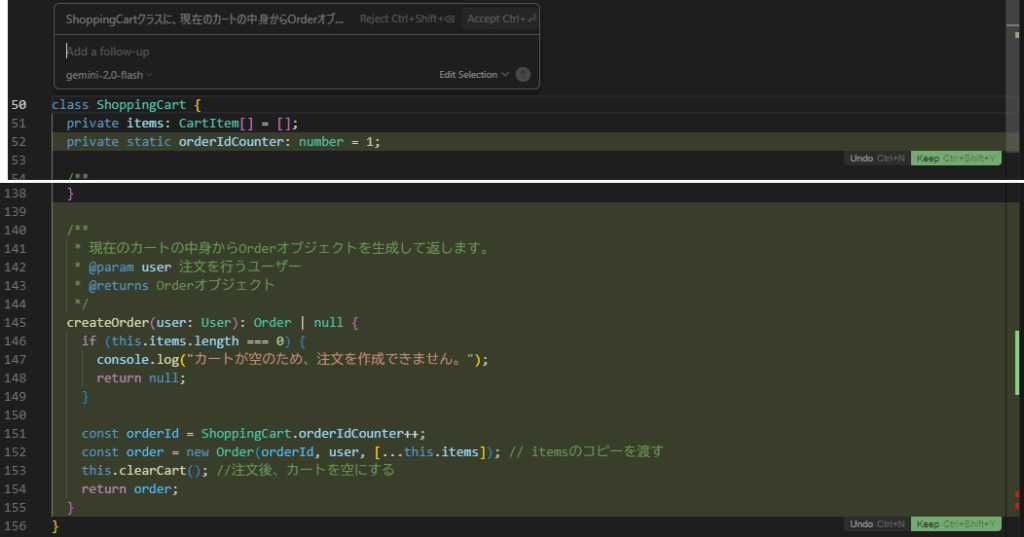Screen dimensions: 1024x537
Task: Click Undo at the end of the createOrder block
Action: click(x=877, y=524)
